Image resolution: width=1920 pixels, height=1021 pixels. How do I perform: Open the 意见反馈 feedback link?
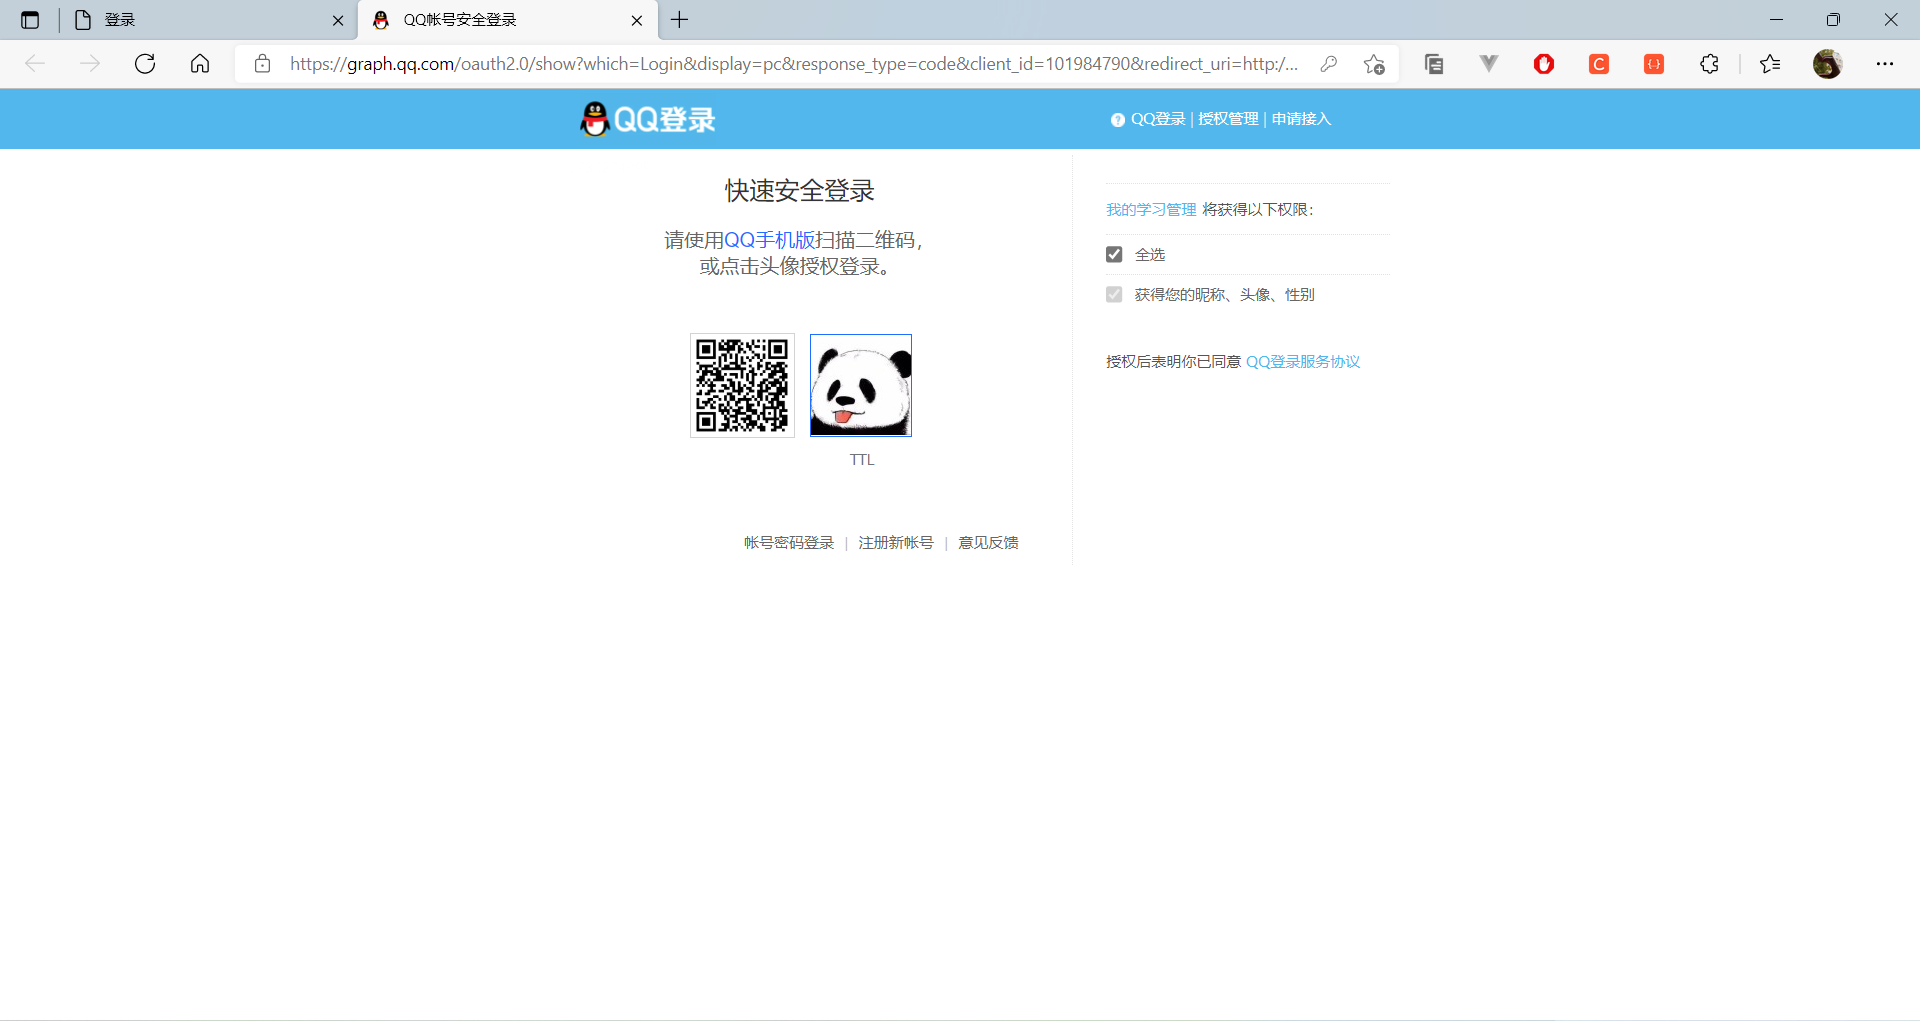point(988,542)
